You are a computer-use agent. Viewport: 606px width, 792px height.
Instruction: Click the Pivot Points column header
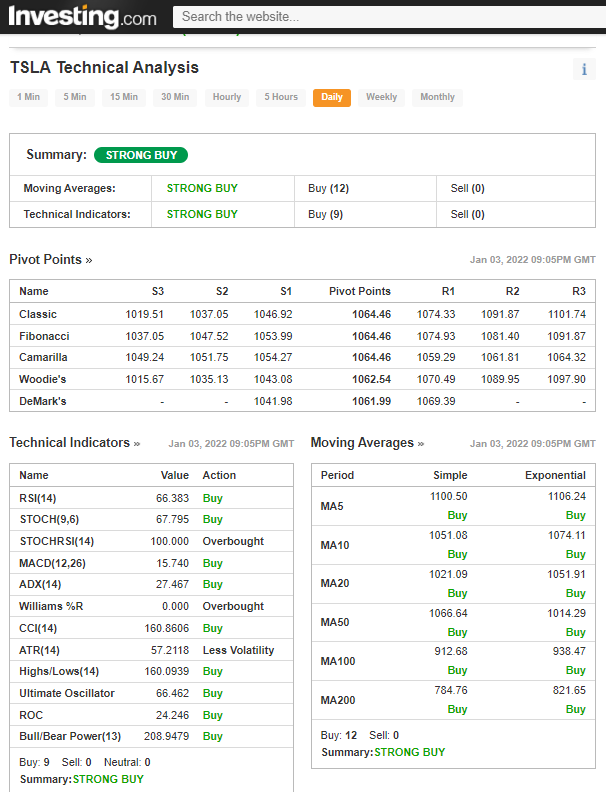point(360,291)
